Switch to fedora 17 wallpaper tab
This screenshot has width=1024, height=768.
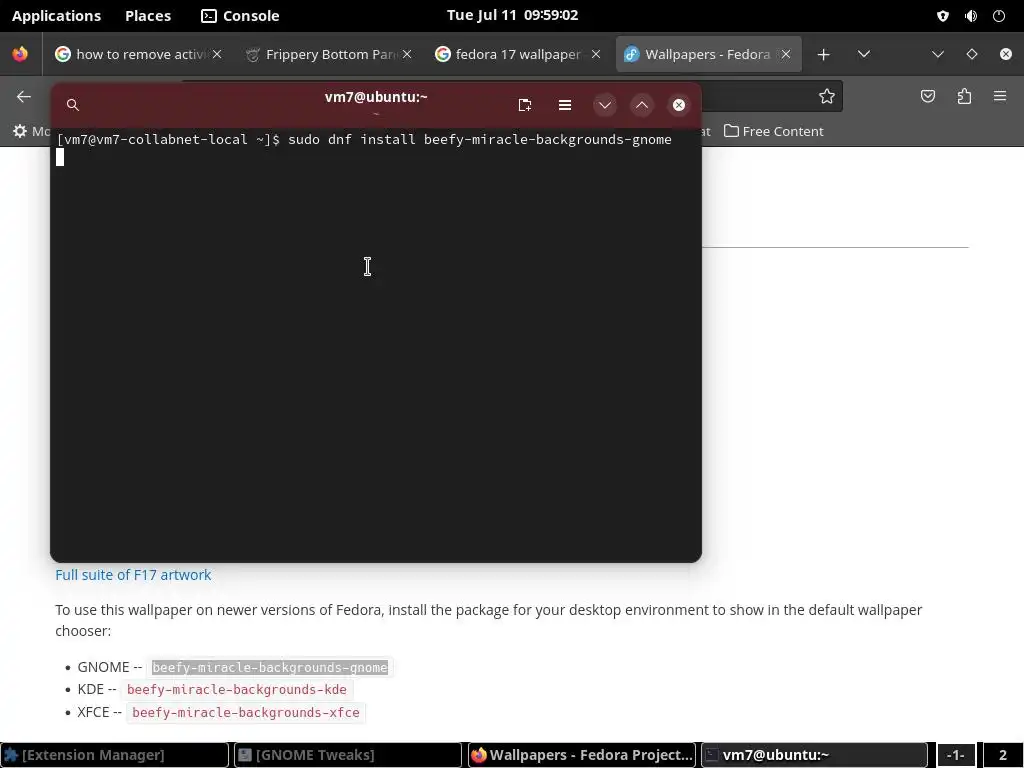click(x=518, y=54)
